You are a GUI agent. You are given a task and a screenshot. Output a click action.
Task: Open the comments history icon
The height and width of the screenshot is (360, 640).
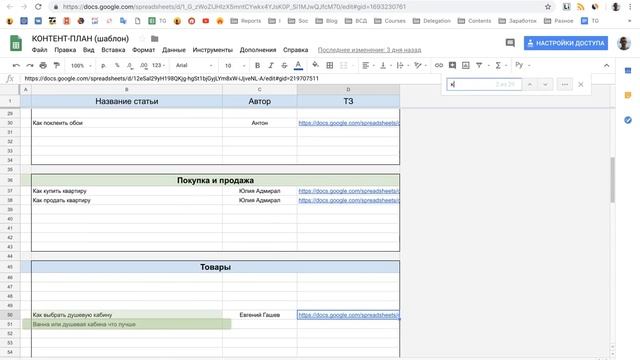coord(510,43)
